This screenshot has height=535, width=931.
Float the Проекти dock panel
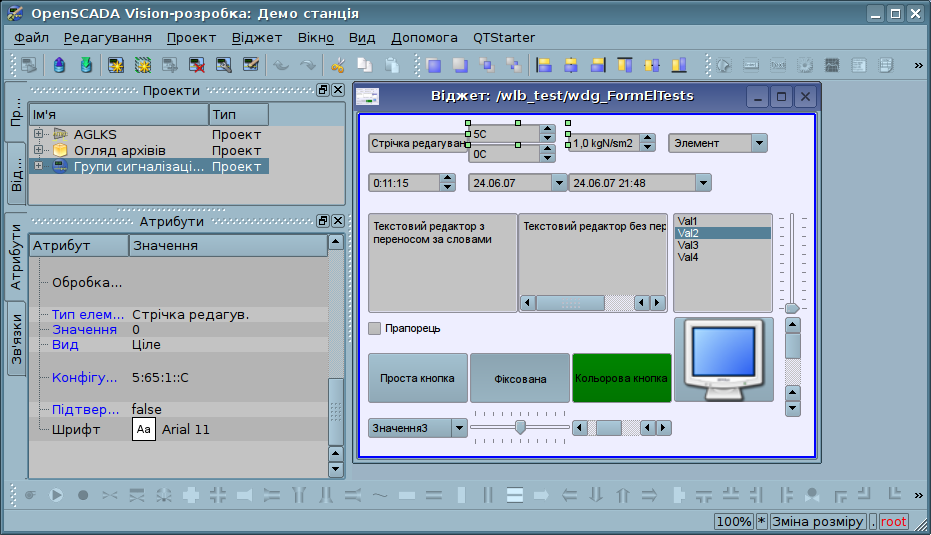[323, 90]
